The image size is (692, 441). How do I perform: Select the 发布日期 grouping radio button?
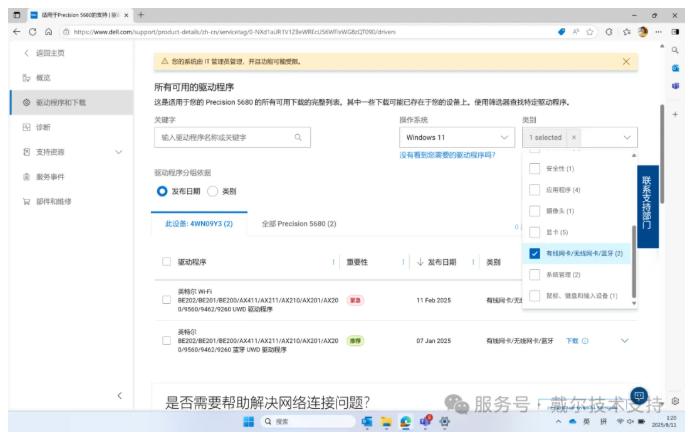pos(162,191)
